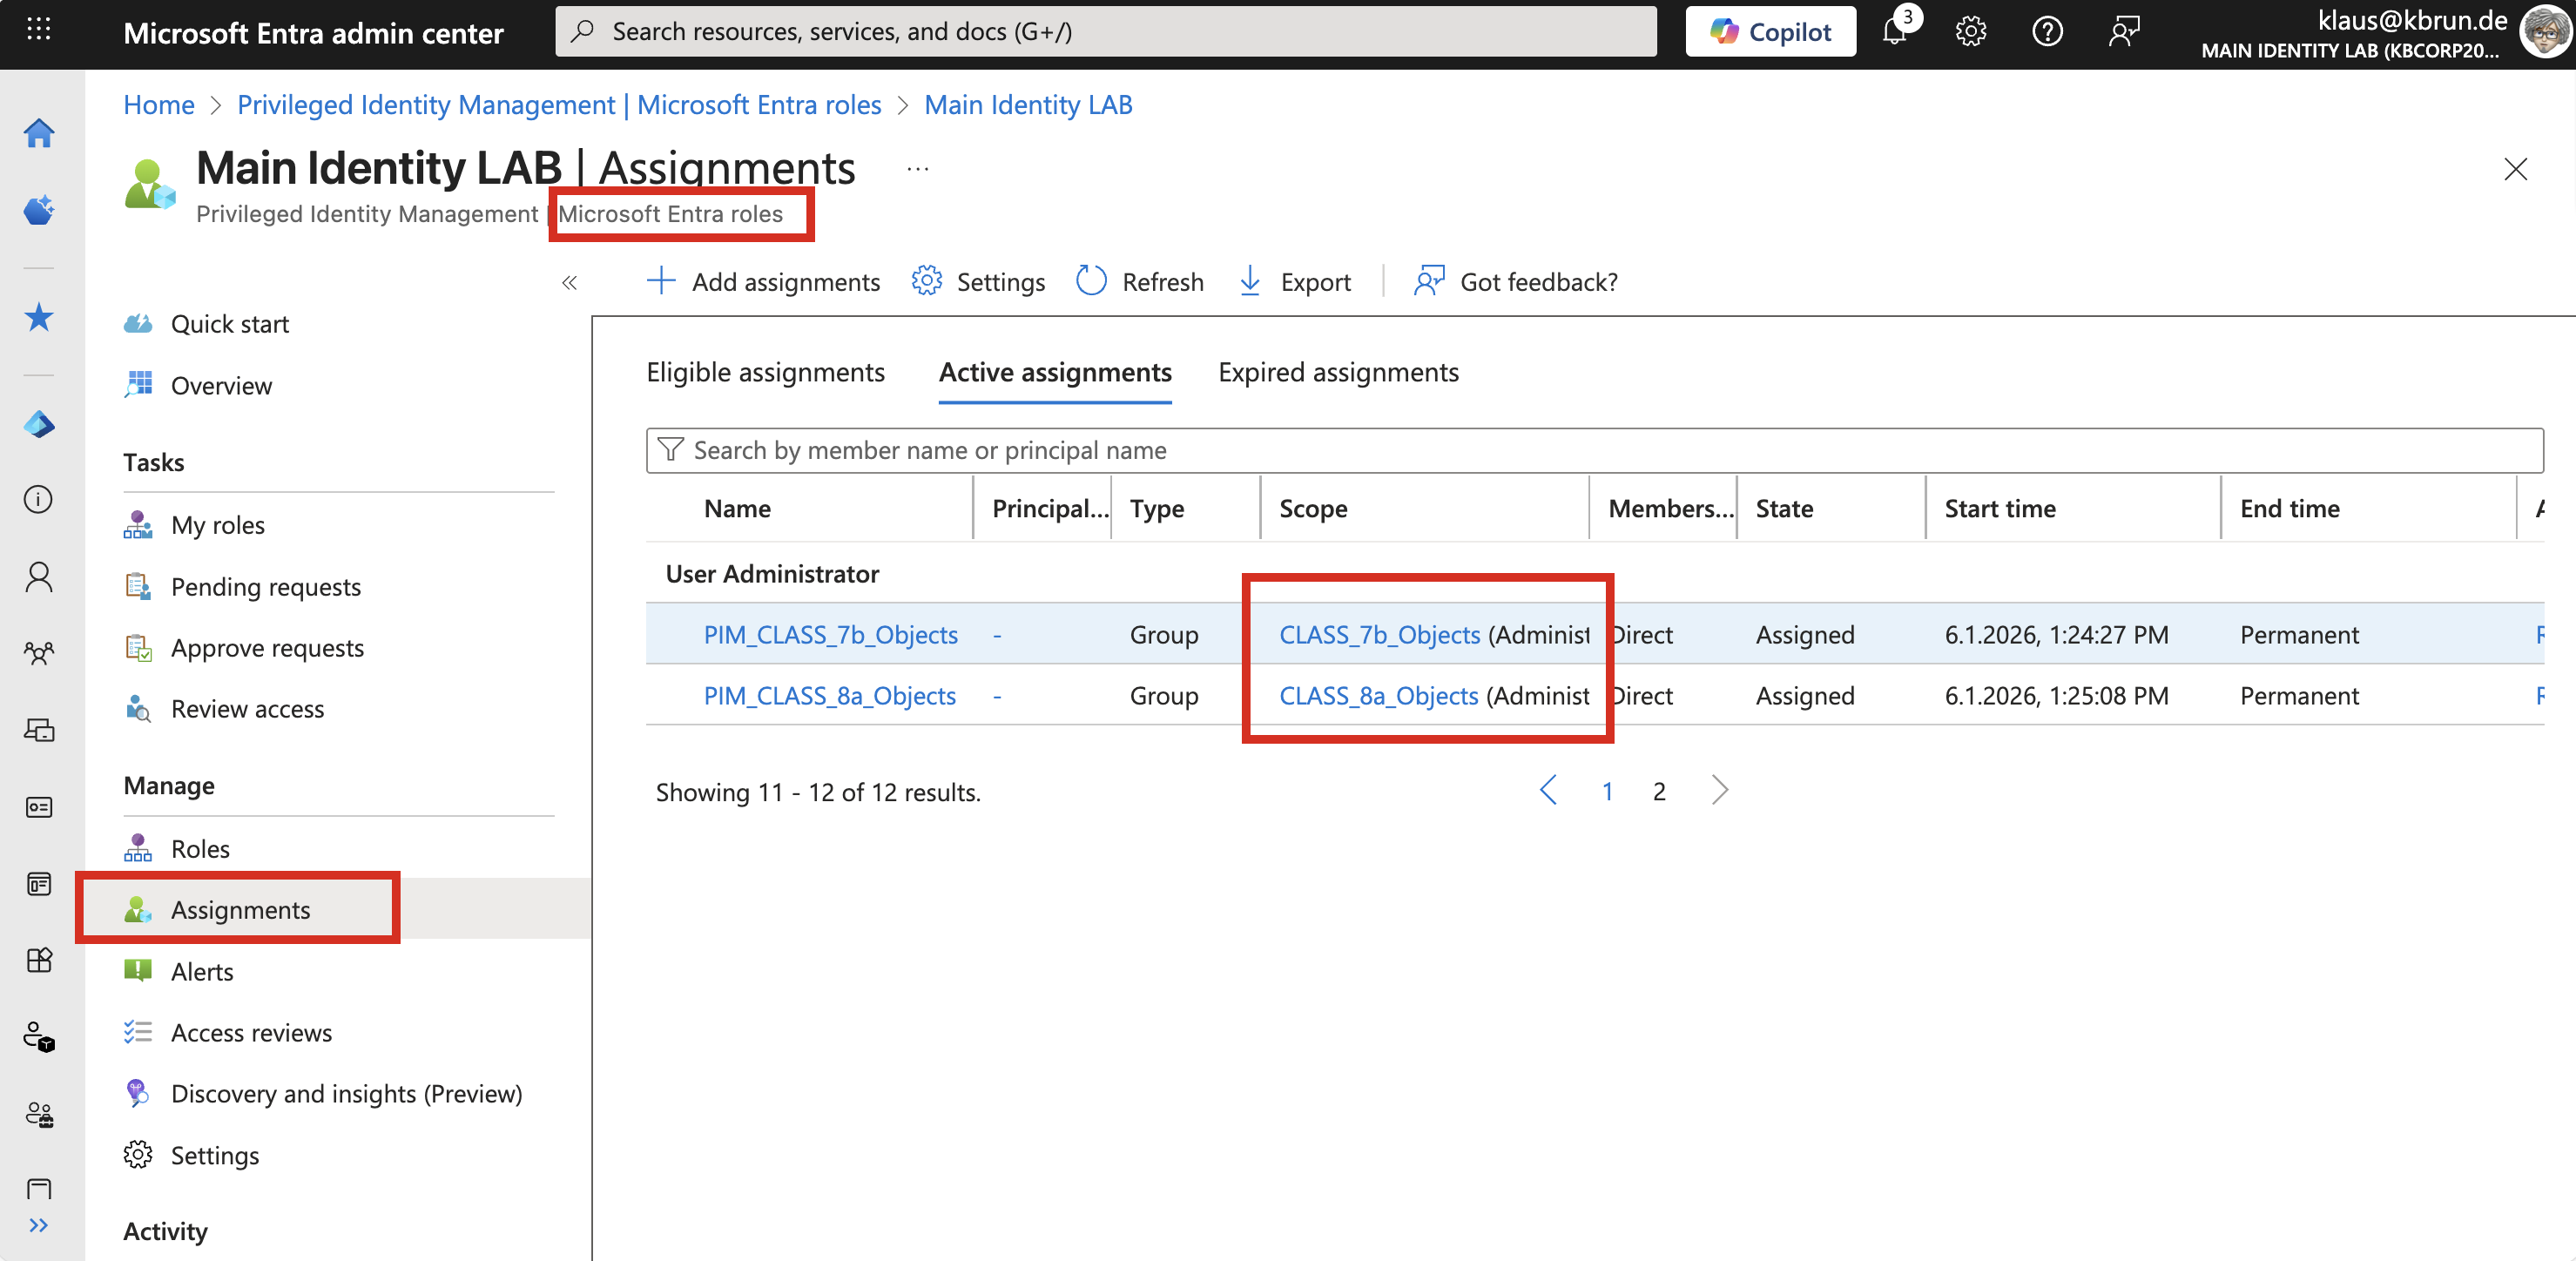Click Add assignments button
The width and height of the screenshot is (2576, 1261).
coord(764,282)
